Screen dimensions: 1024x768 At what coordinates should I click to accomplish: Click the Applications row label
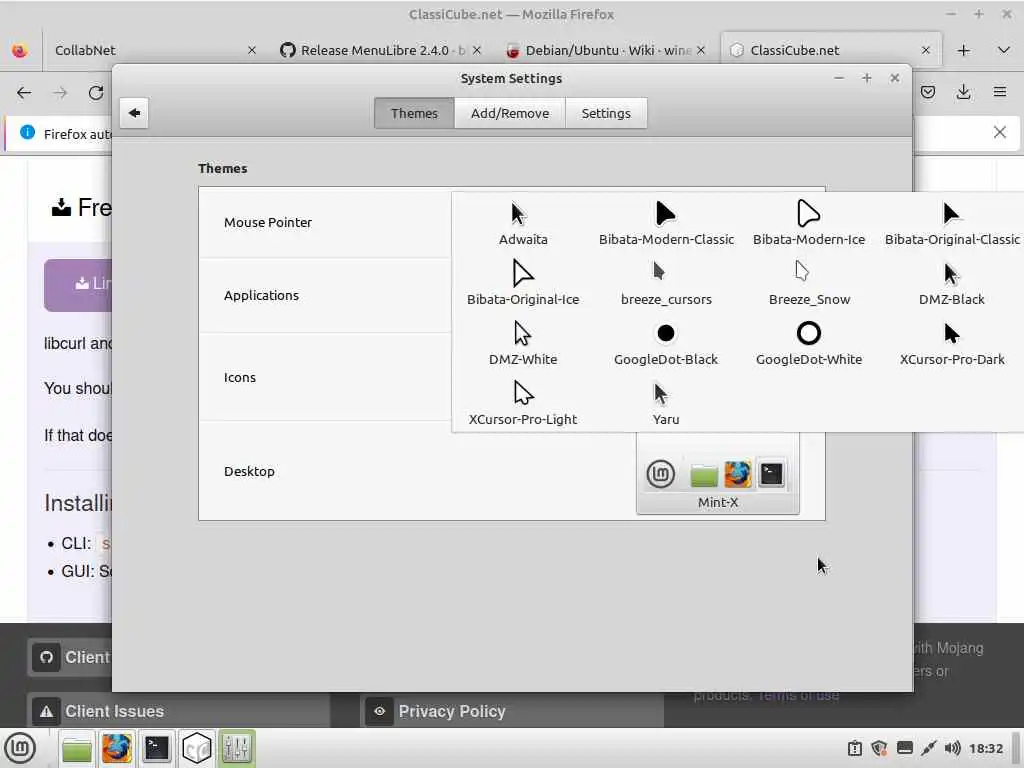(x=261, y=295)
